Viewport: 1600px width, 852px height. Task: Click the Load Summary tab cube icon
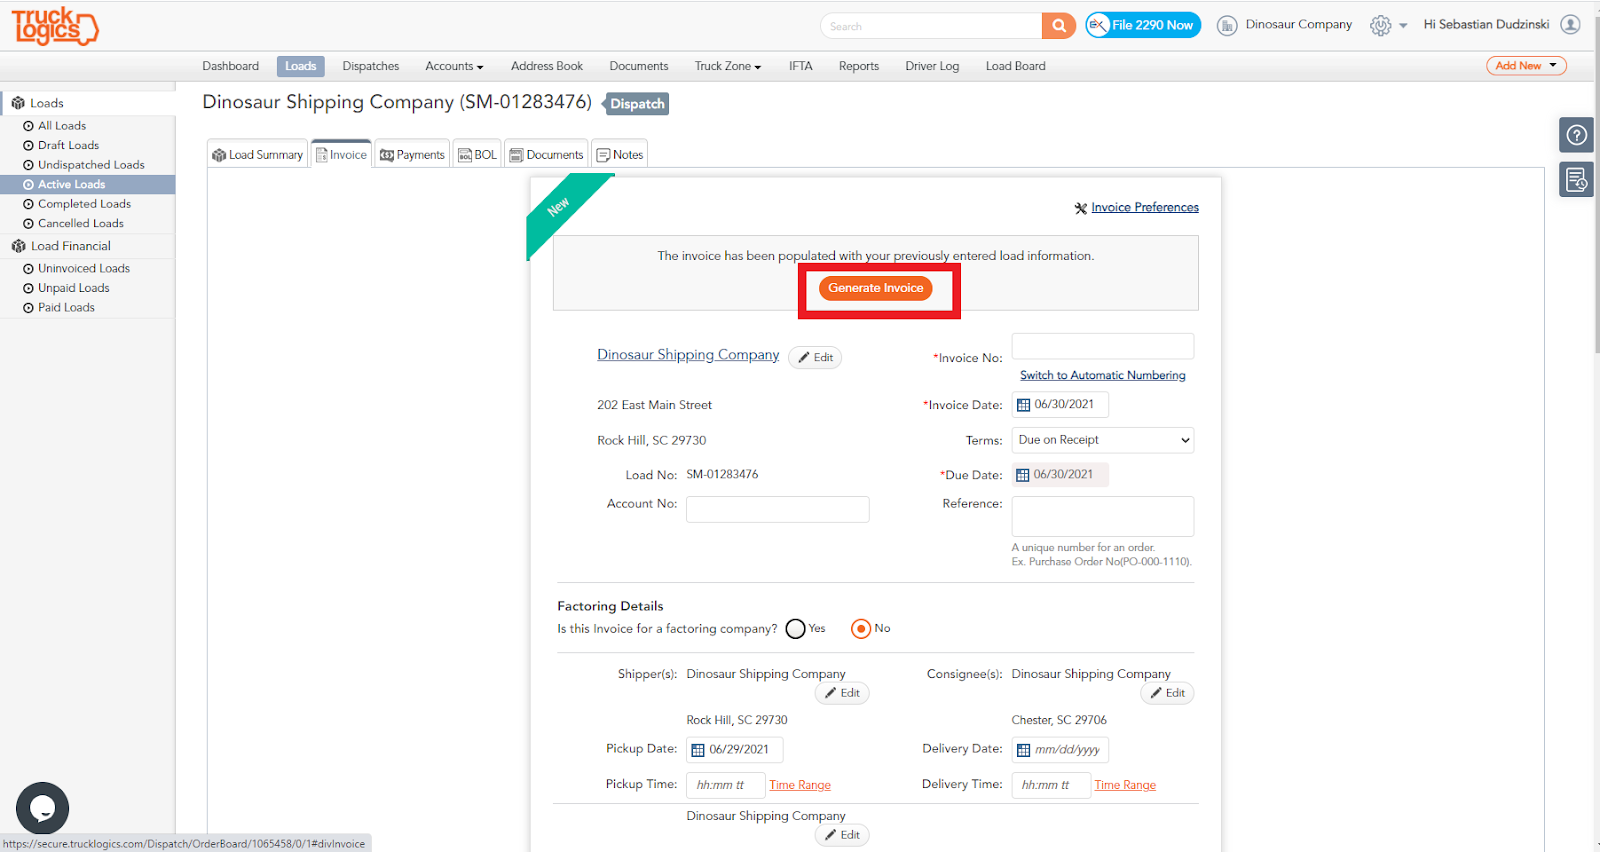coord(219,155)
